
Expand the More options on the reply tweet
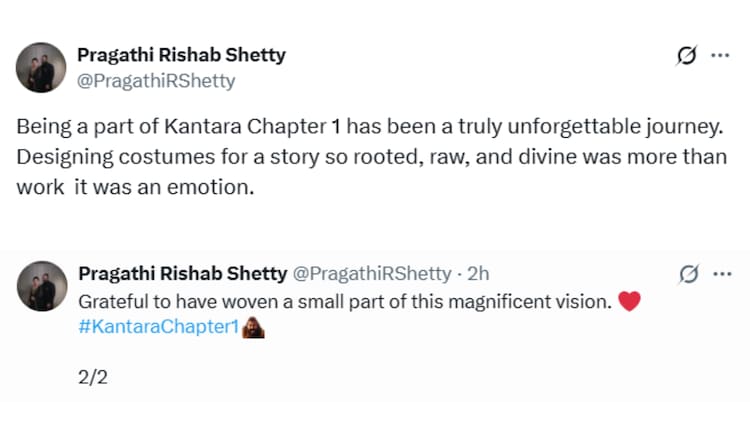point(720,273)
